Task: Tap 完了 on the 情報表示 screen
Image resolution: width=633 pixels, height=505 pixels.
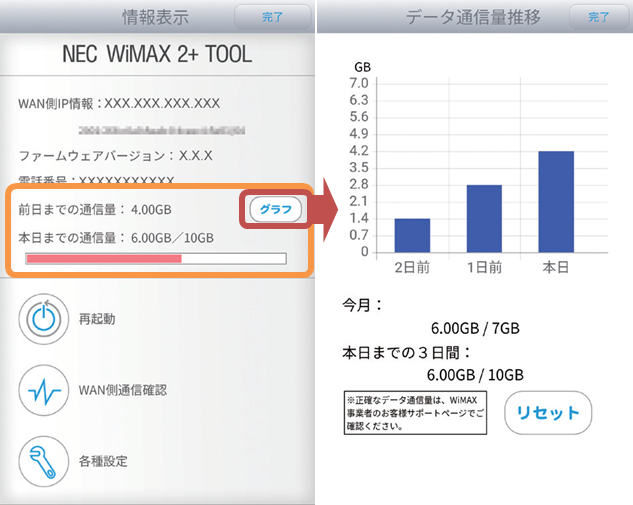Action: click(272, 17)
